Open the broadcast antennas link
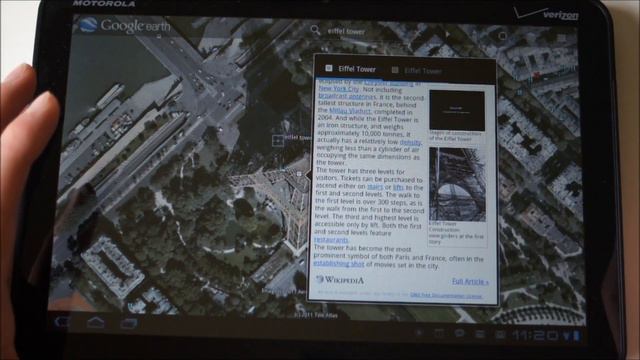This screenshot has width=640, height=360. 347,96
